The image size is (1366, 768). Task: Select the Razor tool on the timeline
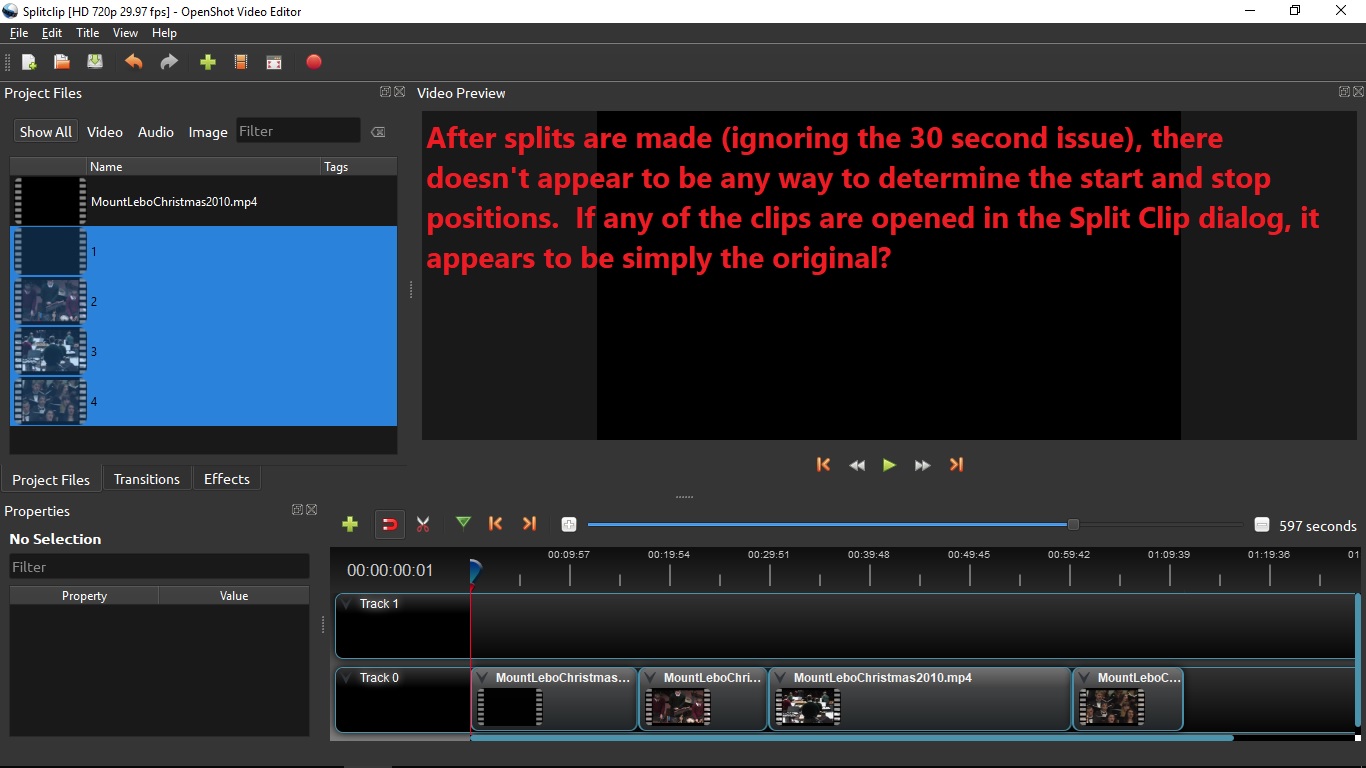[423, 523]
